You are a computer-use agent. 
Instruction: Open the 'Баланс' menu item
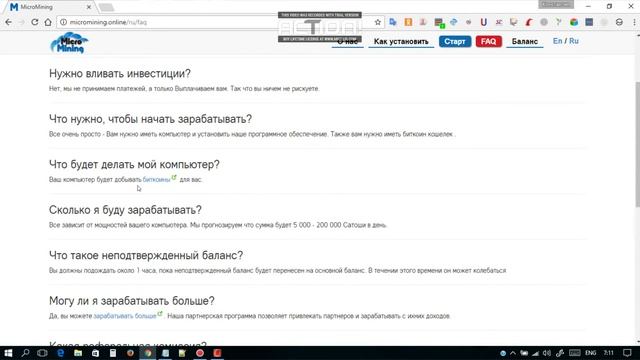[524, 42]
